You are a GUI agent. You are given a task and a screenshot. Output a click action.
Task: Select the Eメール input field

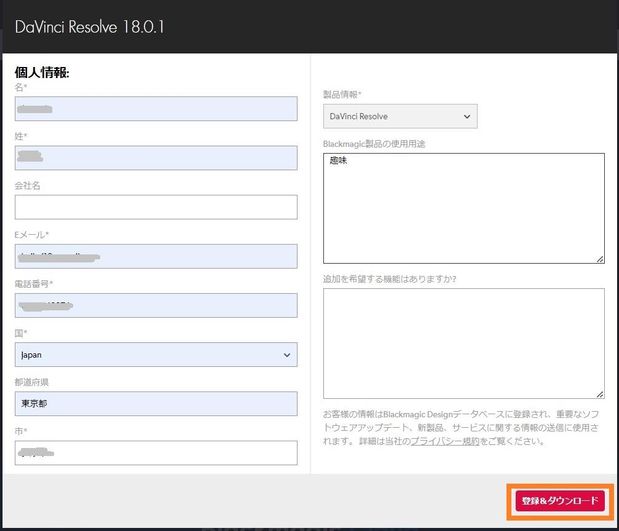click(x=156, y=256)
